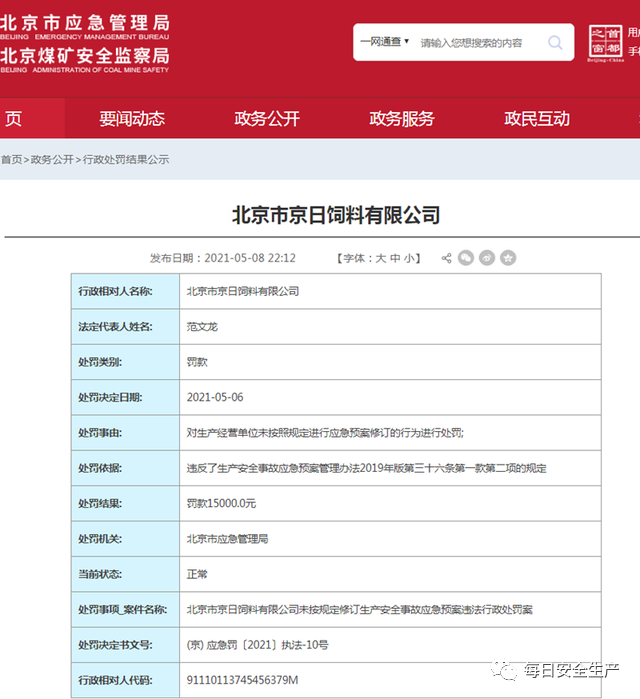Viewport: 640px width, 699px height.
Task: Click the 法定代表人姓名 label cell
Action: [125, 327]
